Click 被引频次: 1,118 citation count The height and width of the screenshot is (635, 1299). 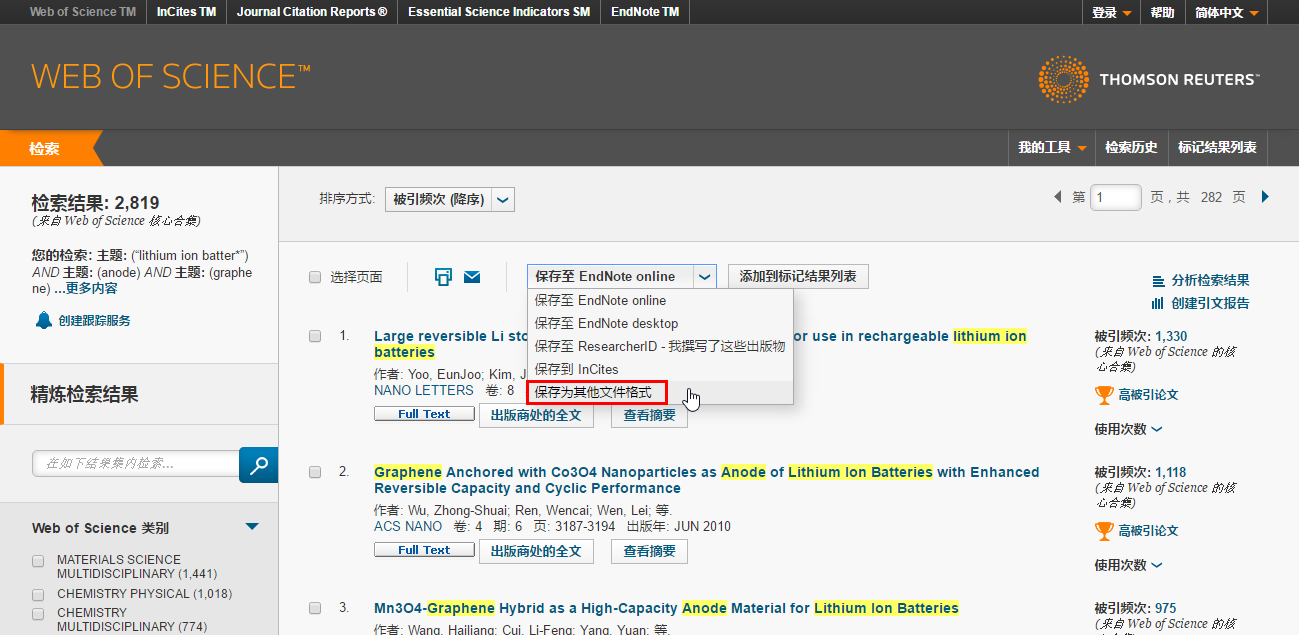(x=1140, y=472)
